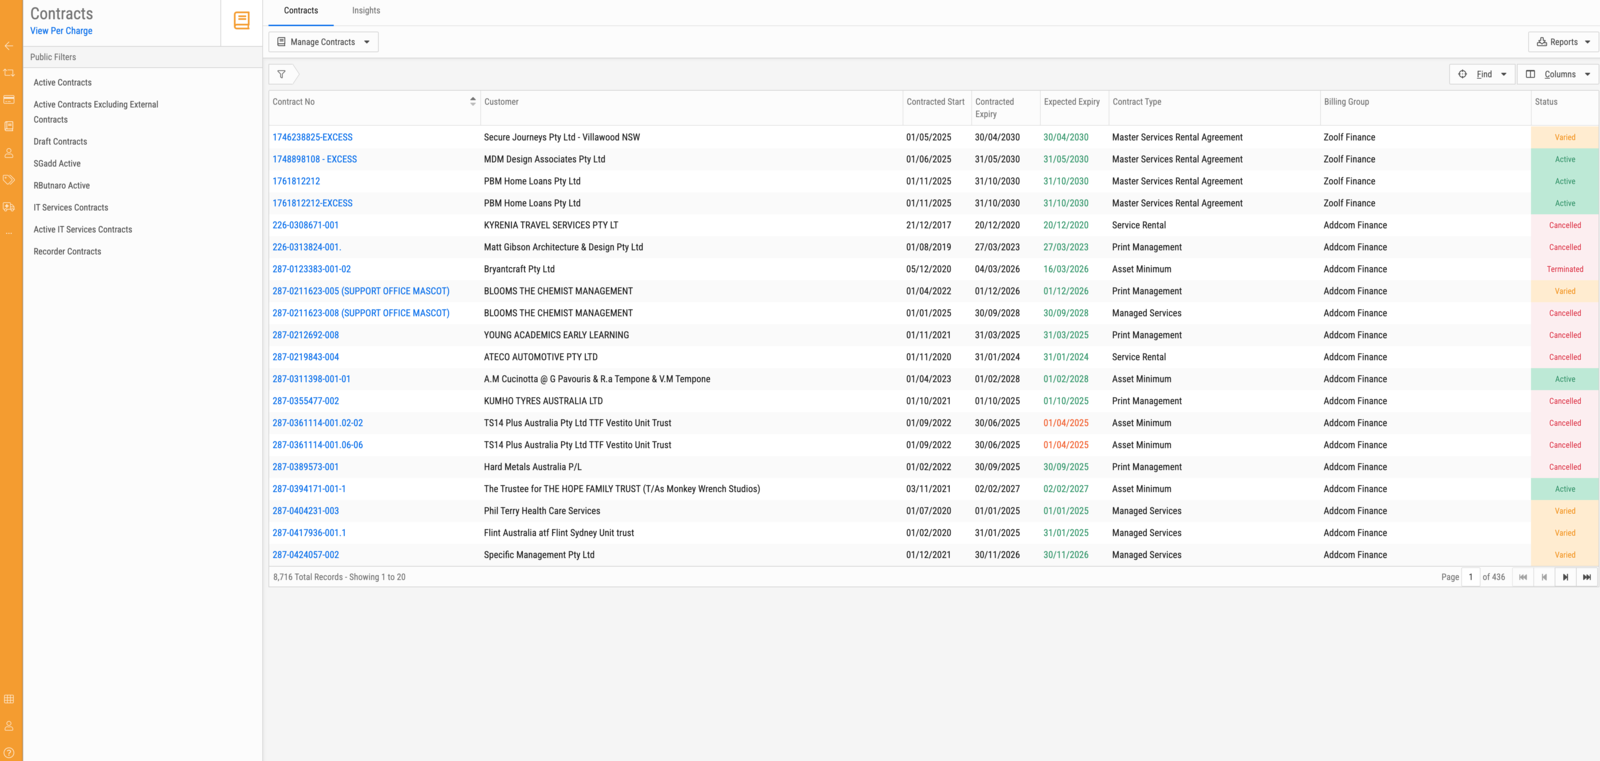Open the price tags icon in sidebar

(9, 180)
